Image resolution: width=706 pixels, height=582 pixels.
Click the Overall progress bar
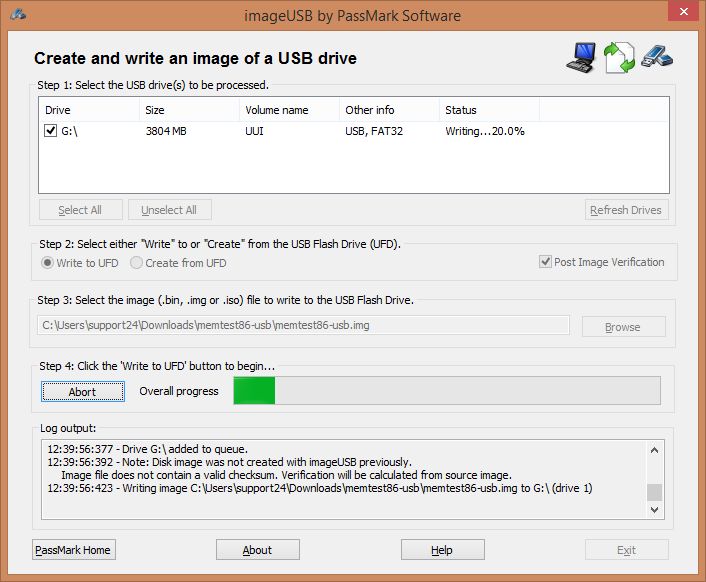pyautogui.click(x=447, y=391)
